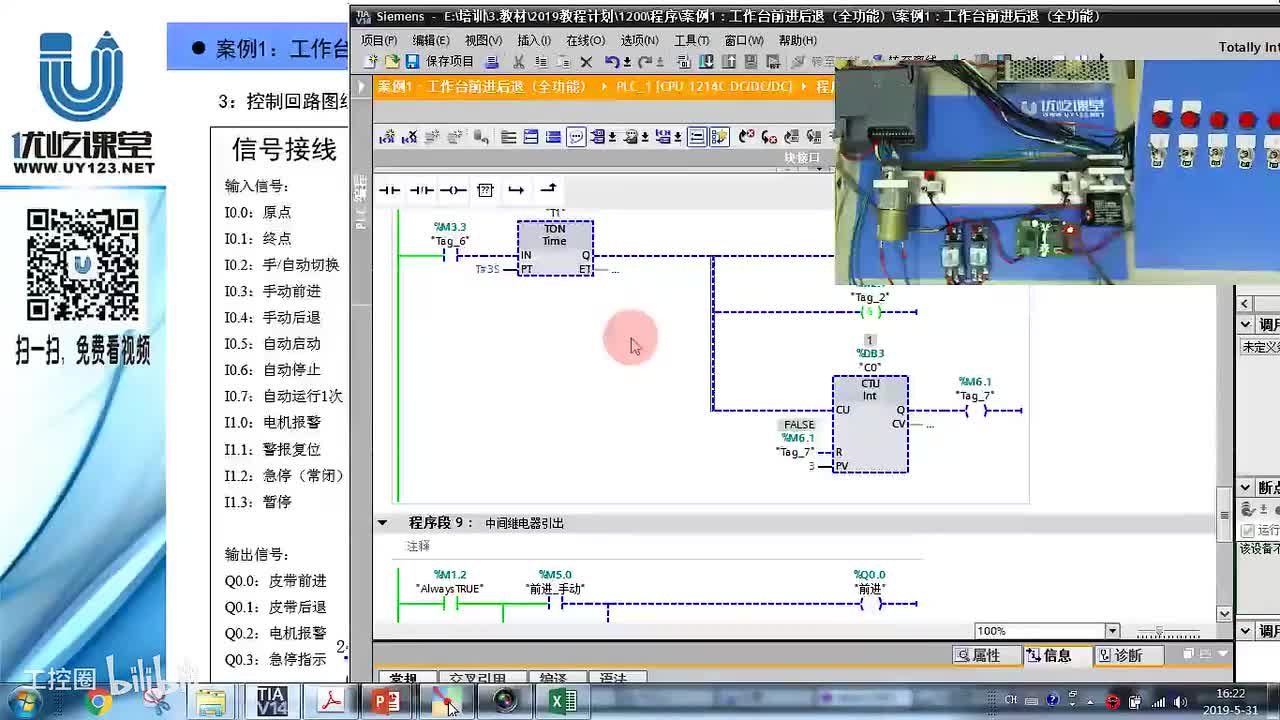Click the Windows Start button
The height and width of the screenshot is (720, 1280).
tap(25, 702)
